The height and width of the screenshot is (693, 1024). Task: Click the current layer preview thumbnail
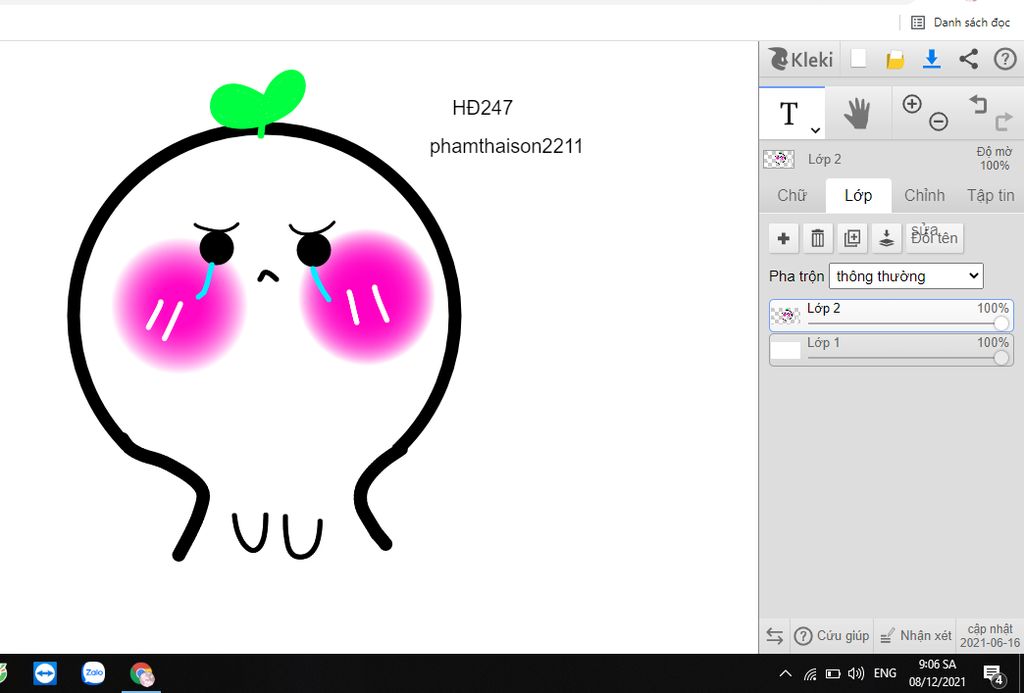[778, 159]
